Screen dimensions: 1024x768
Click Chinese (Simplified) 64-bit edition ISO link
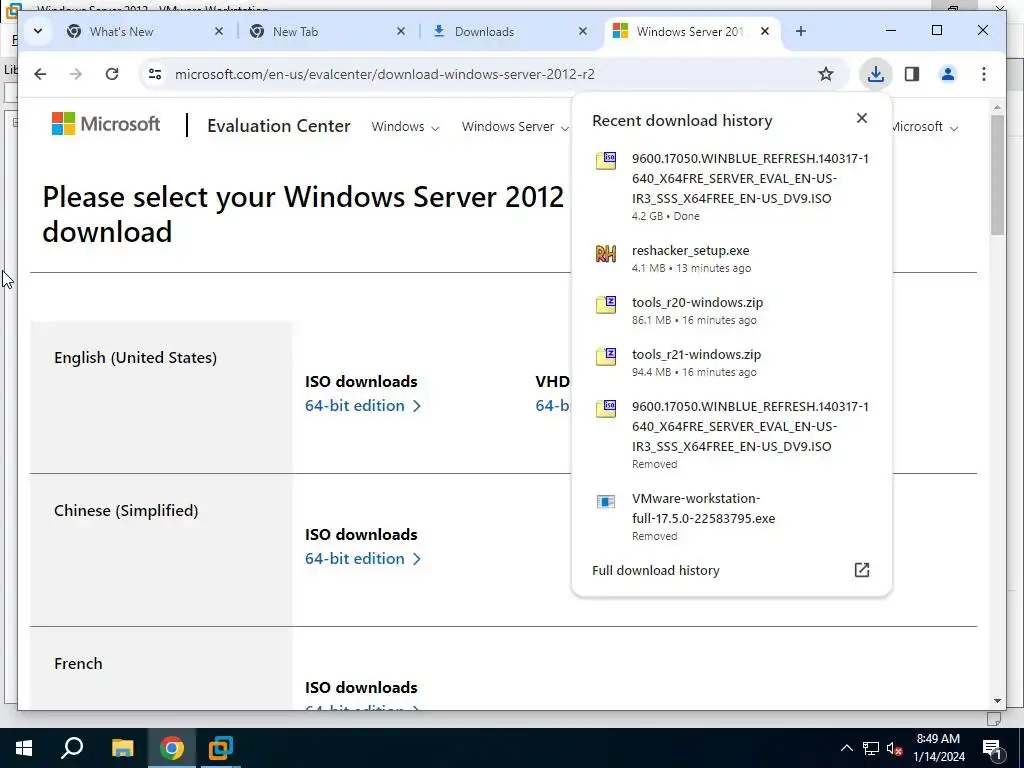coord(362,558)
